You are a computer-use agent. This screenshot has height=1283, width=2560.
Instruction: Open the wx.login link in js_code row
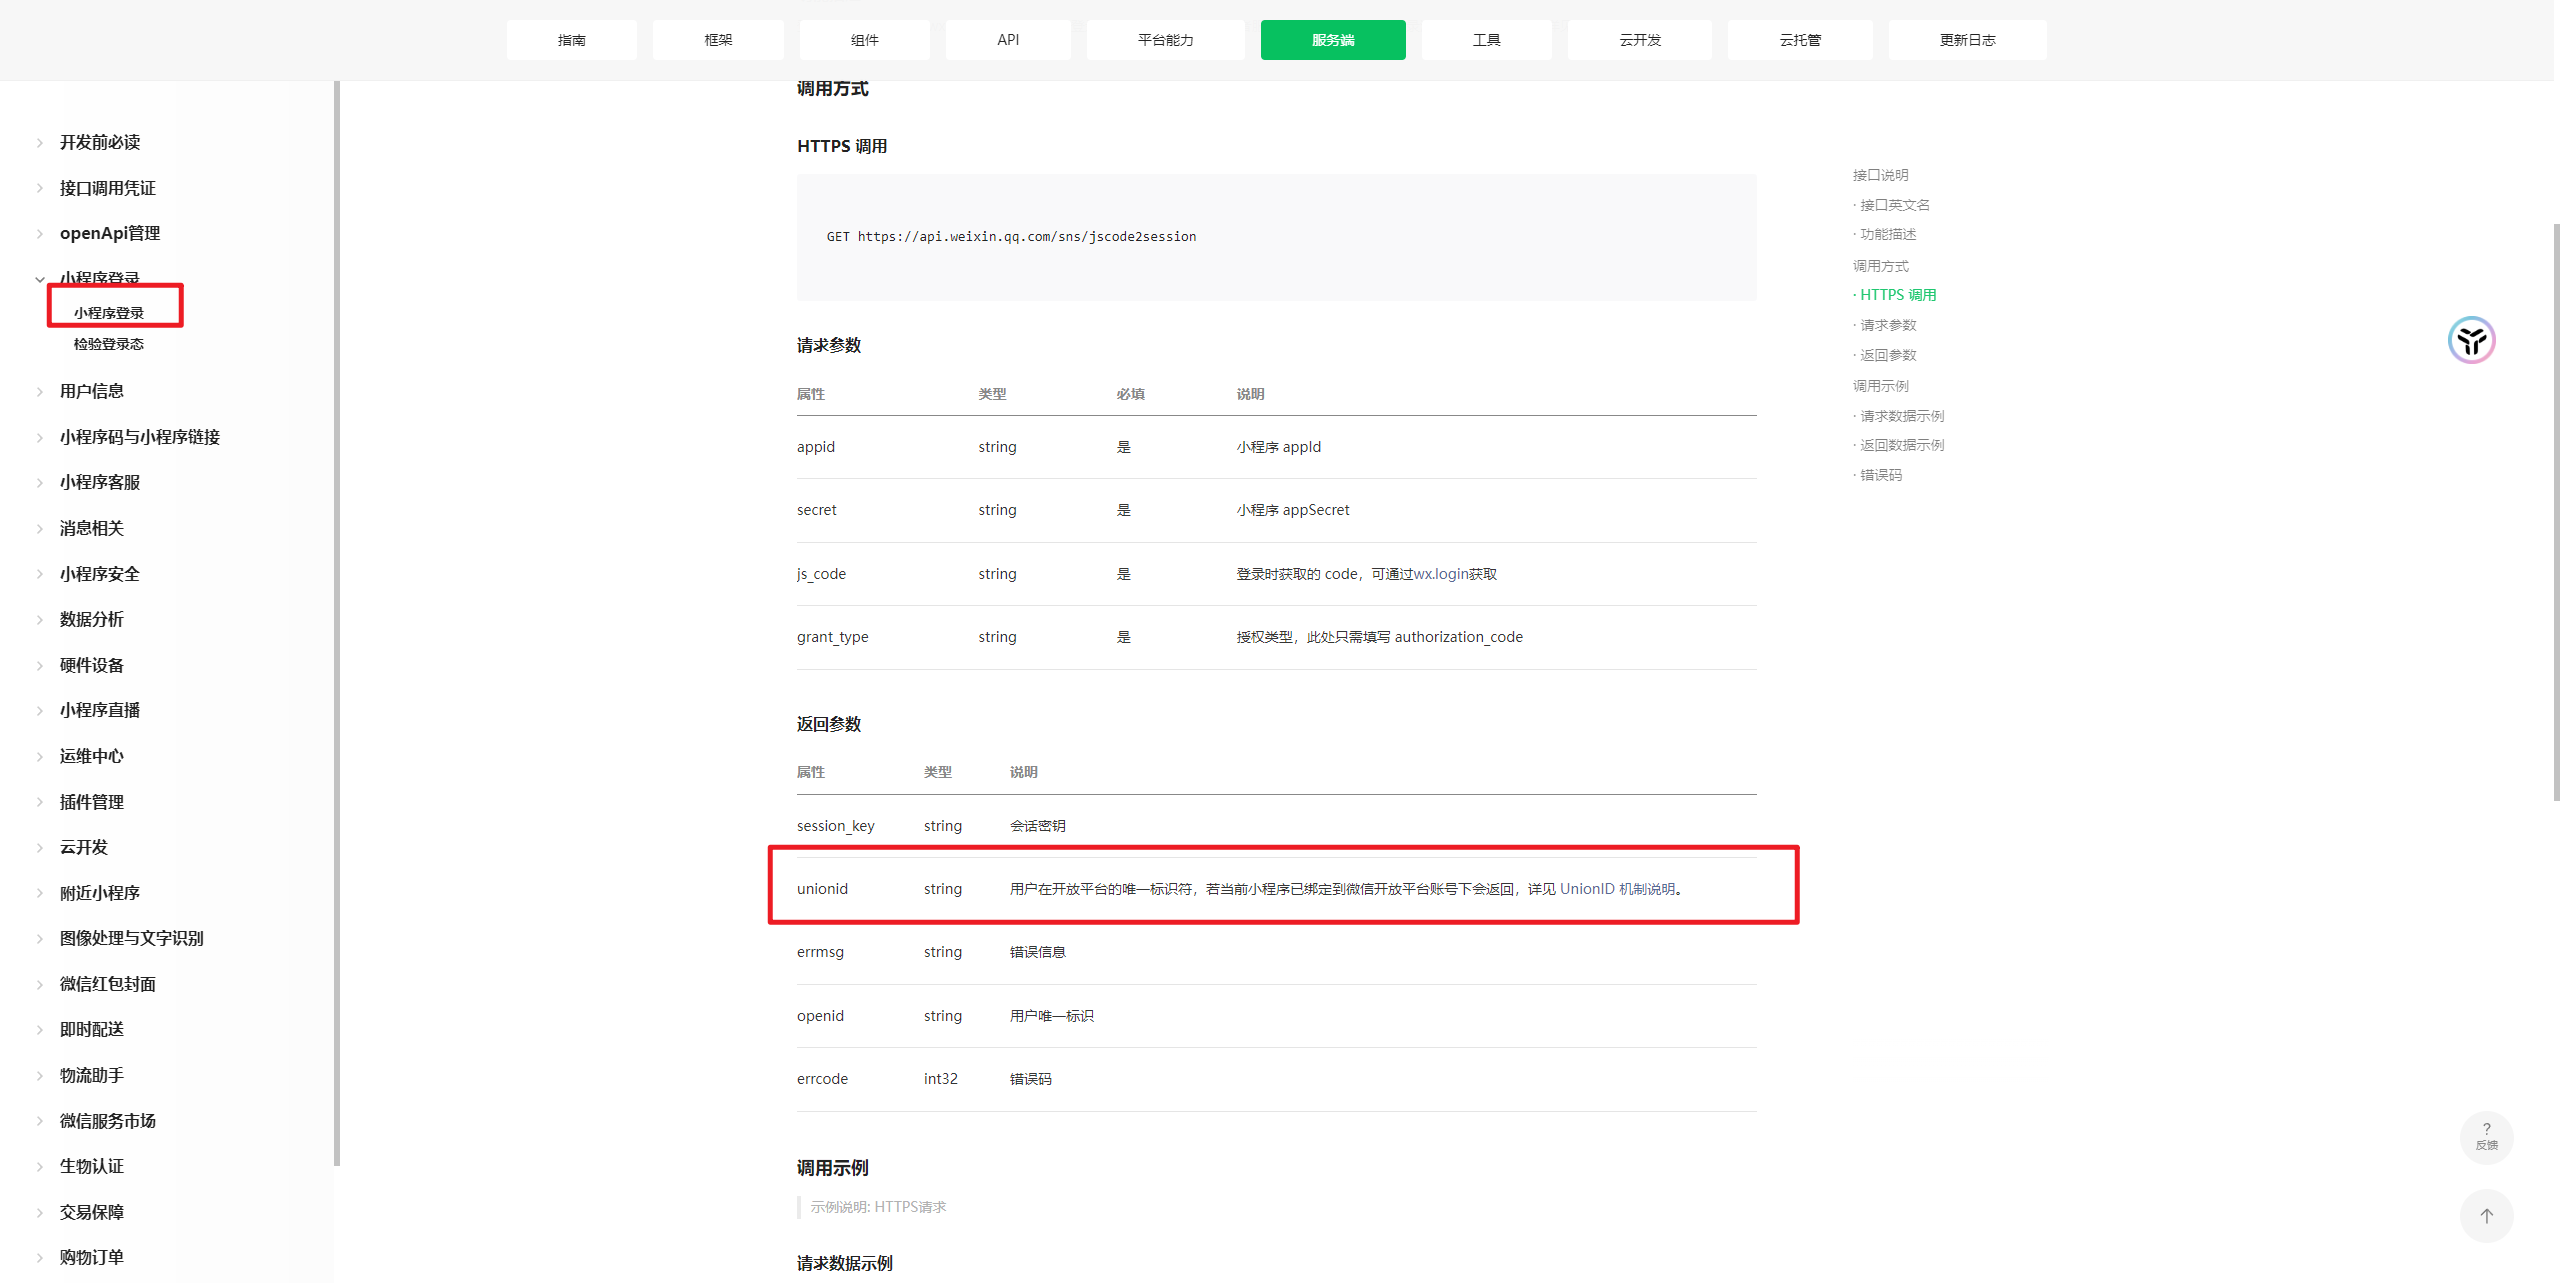pyautogui.click(x=1440, y=574)
